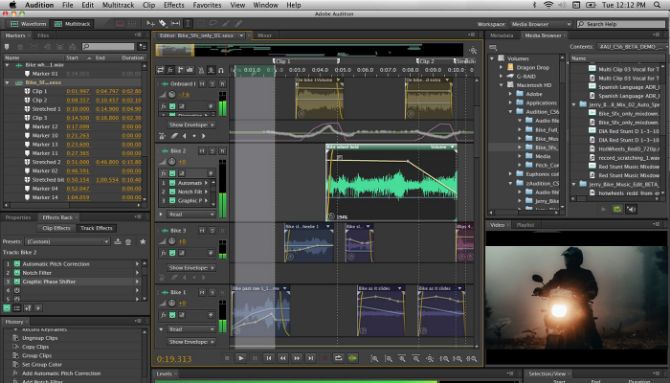The height and width of the screenshot is (383, 670).
Task: Switch to the Mixer tab
Action: click(264, 35)
